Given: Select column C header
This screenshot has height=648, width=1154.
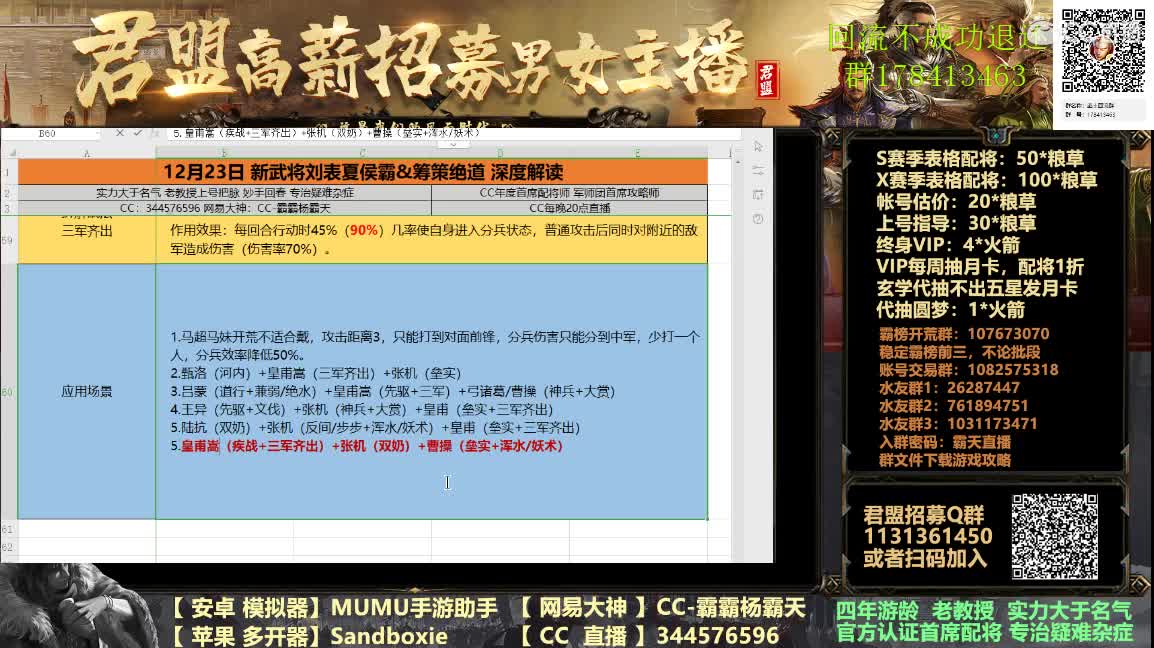Looking at the screenshot, I should tap(362, 152).
